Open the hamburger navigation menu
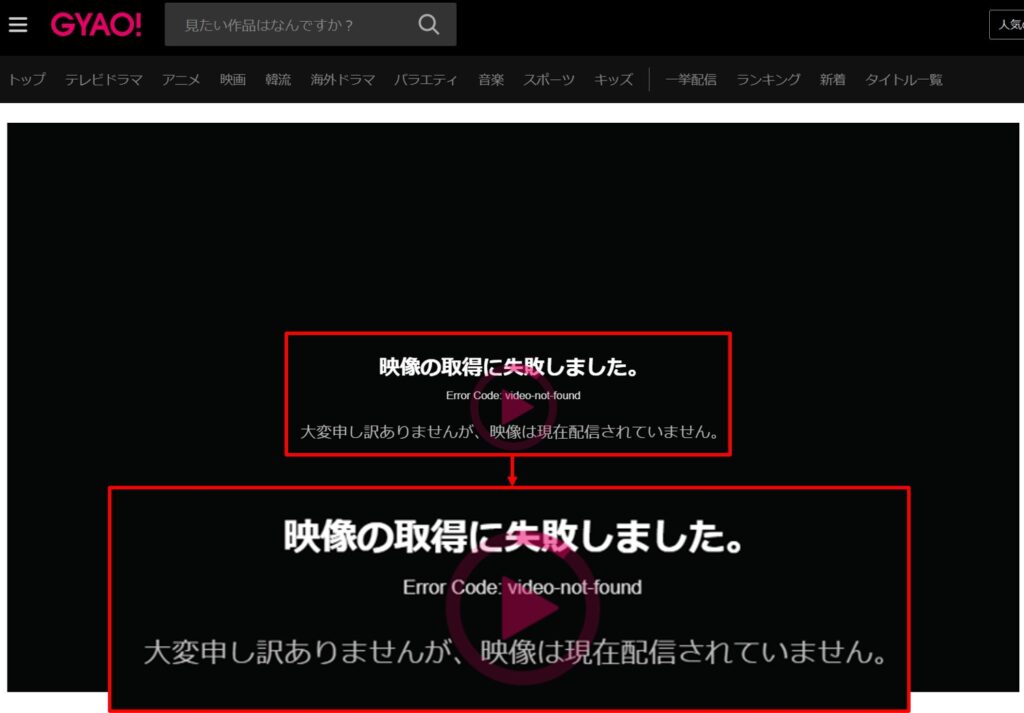Viewport: 1024px width, 713px height. pyautogui.click(x=18, y=24)
